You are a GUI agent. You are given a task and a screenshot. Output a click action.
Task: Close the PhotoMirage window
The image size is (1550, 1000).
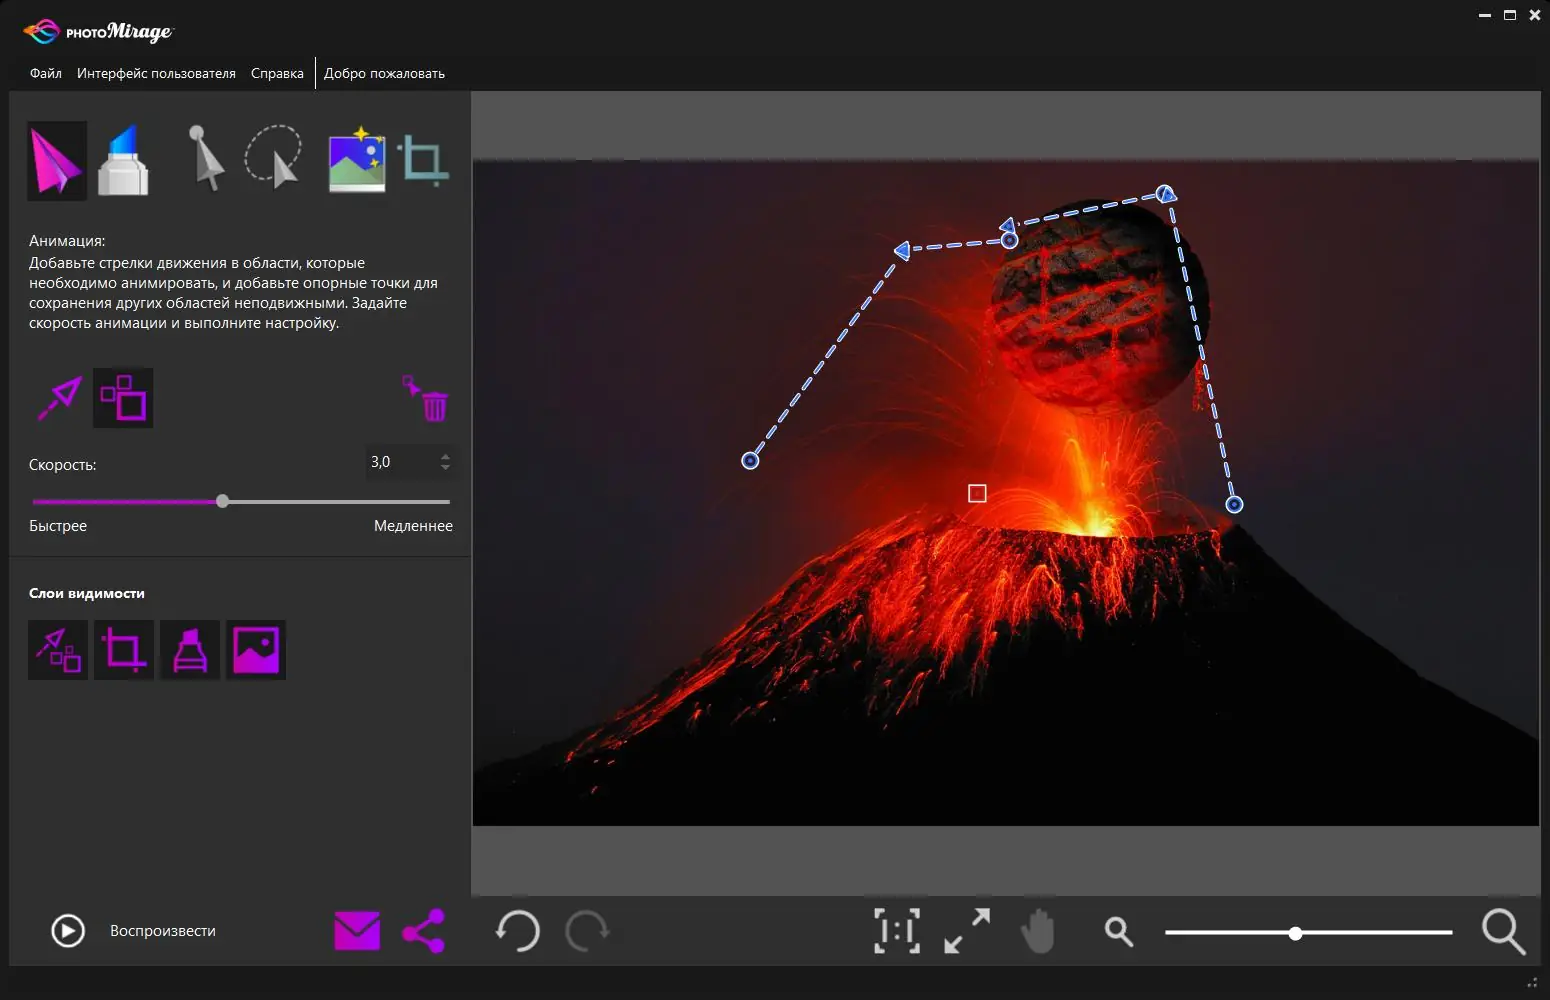click(1535, 15)
